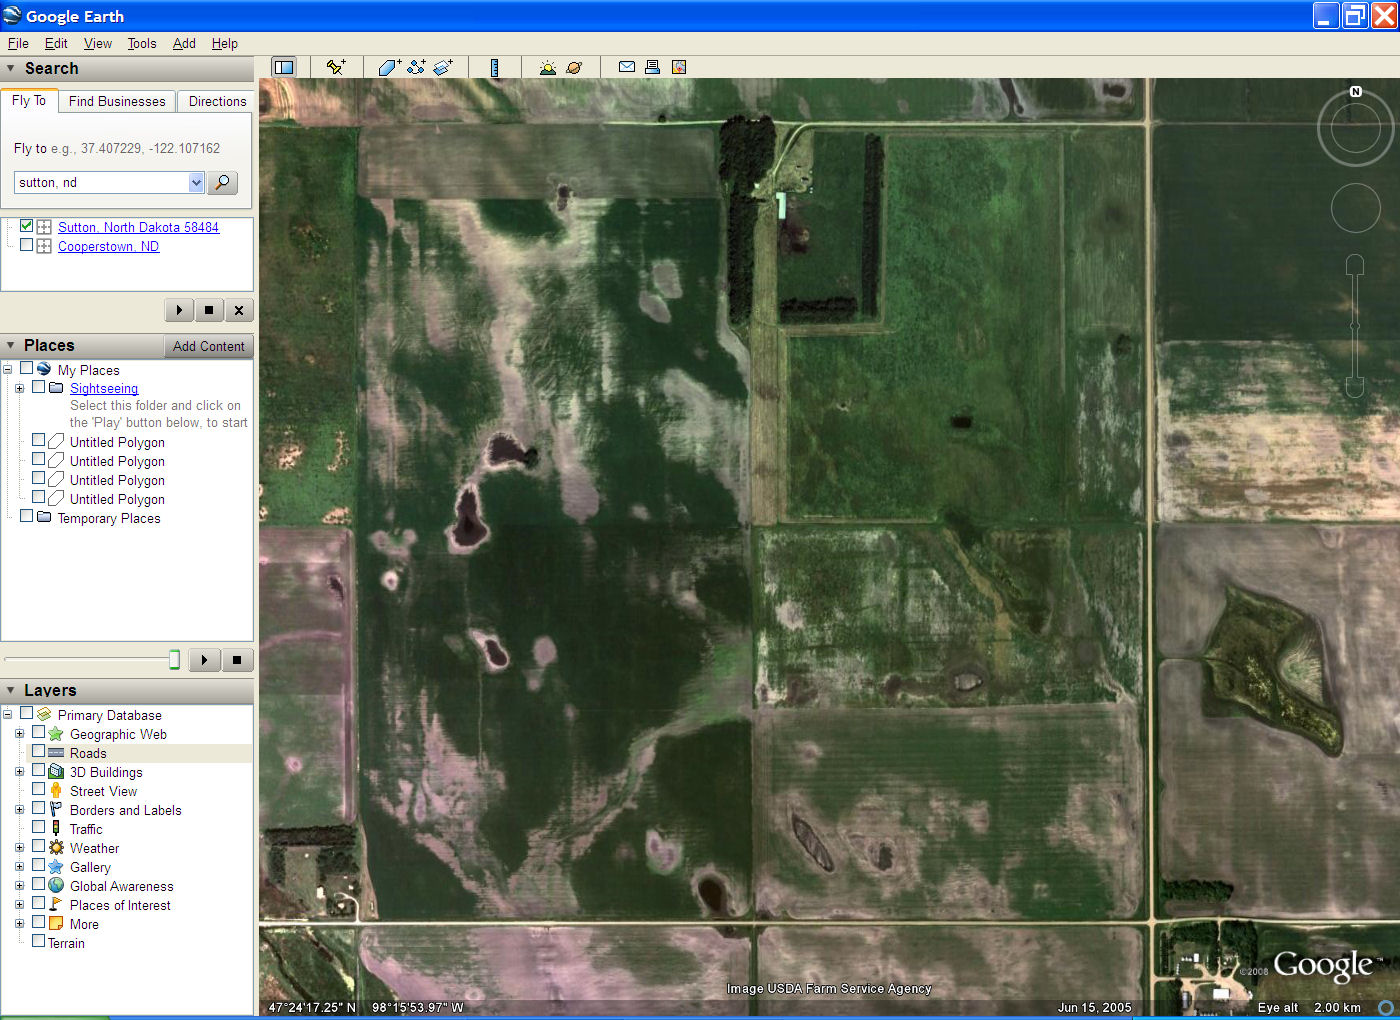Expand the Geographic Web layer node
The width and height of the screenshot is (1400, 1020).
coord(19,734)
